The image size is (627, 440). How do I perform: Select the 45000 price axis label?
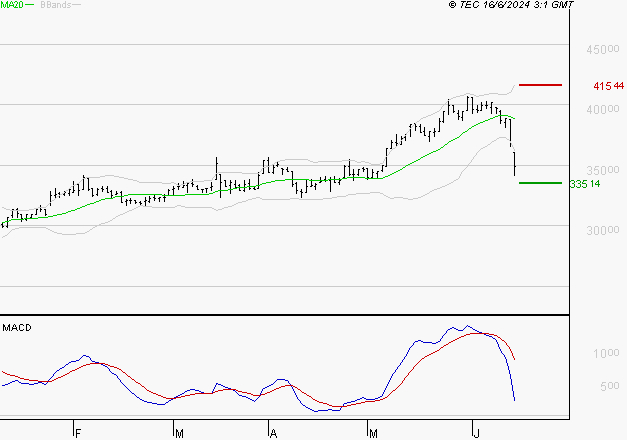pyautogui.click(x=603, y=50)
